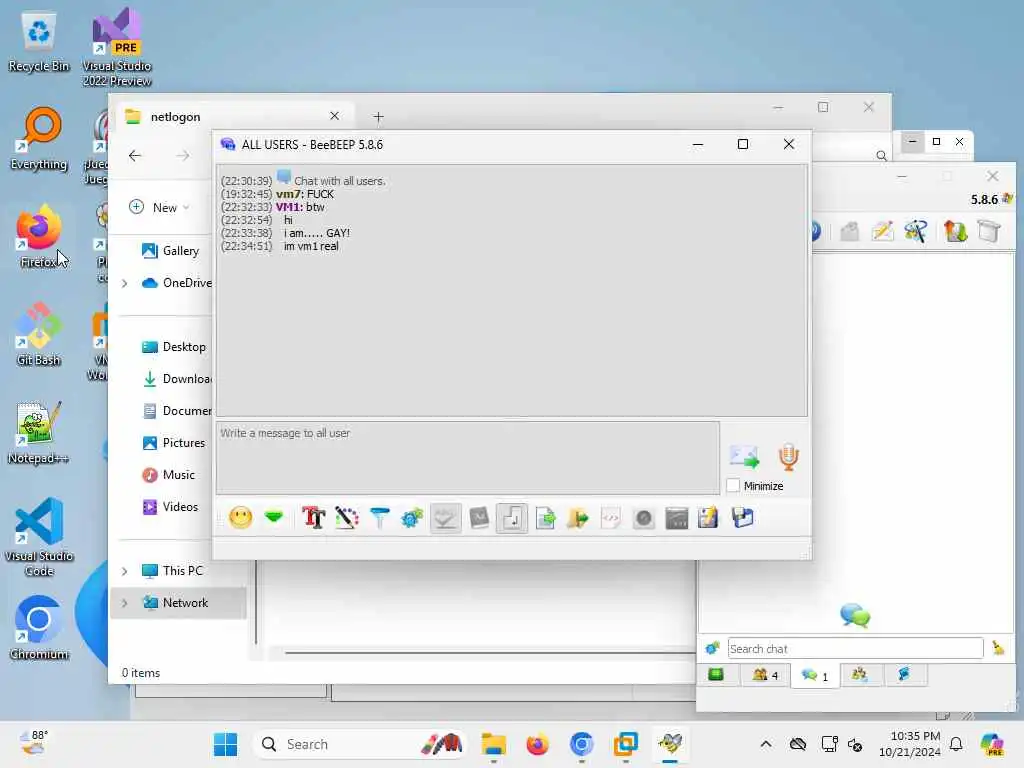1024x768 pixels.
Task: Send message with the picture-arrow send icon
Action: click(744, 456)
